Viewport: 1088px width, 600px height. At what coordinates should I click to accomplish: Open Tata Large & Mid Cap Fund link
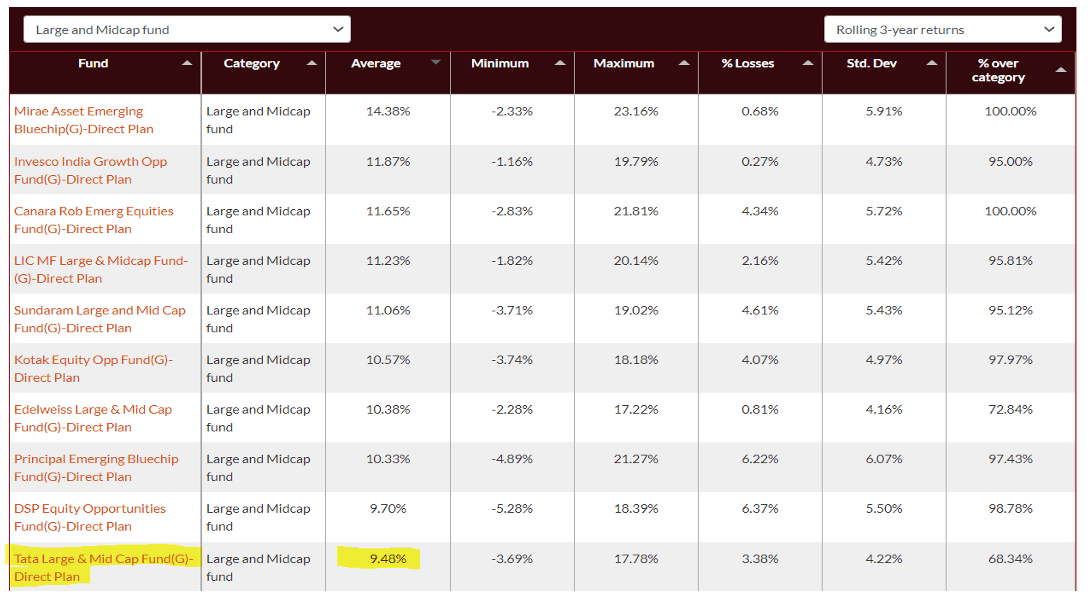pyautogui.click(x=103, y=567)
